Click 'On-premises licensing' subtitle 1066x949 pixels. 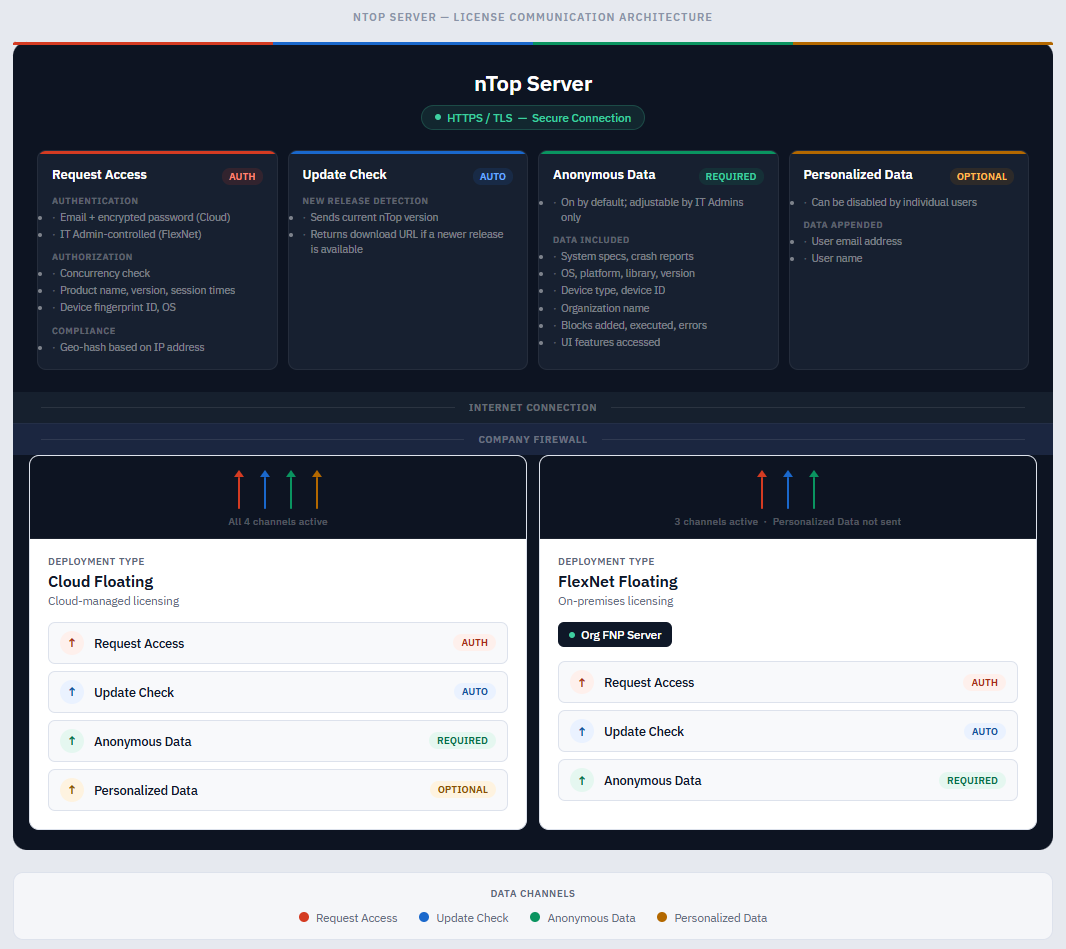pyautogui.click(x=616, y=601)
